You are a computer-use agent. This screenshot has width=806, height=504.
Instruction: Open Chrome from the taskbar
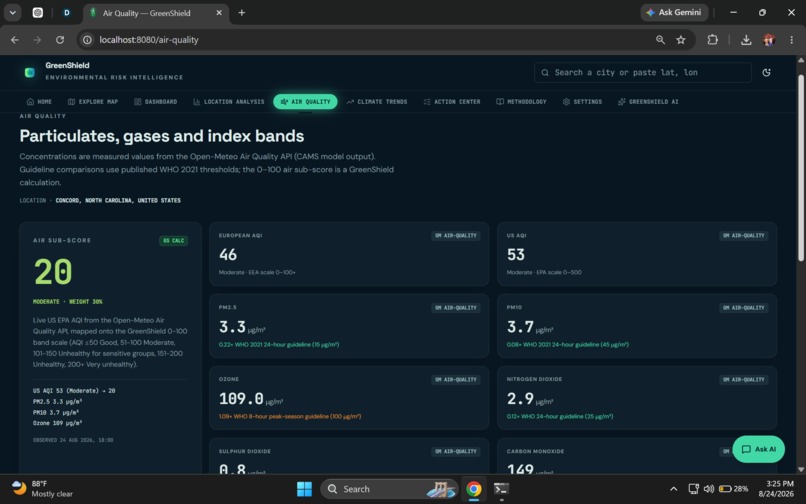[x=473, y=489]
